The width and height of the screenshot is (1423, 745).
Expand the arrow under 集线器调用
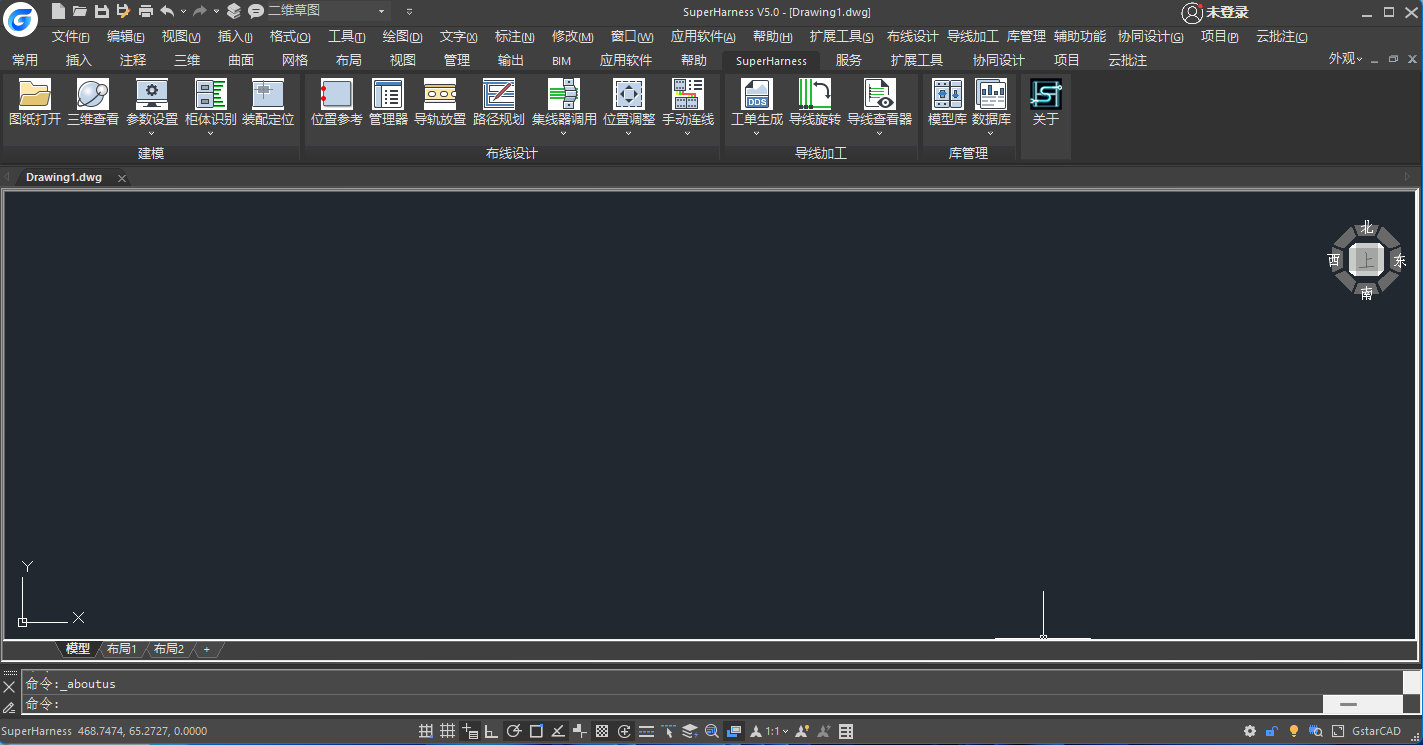(564, 133)
